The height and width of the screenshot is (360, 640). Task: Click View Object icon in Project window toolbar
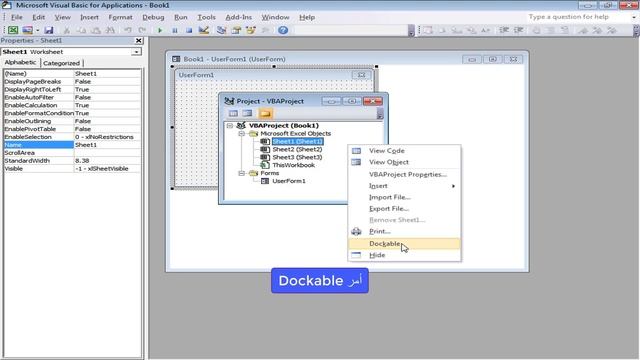click(x=247, y=113)
